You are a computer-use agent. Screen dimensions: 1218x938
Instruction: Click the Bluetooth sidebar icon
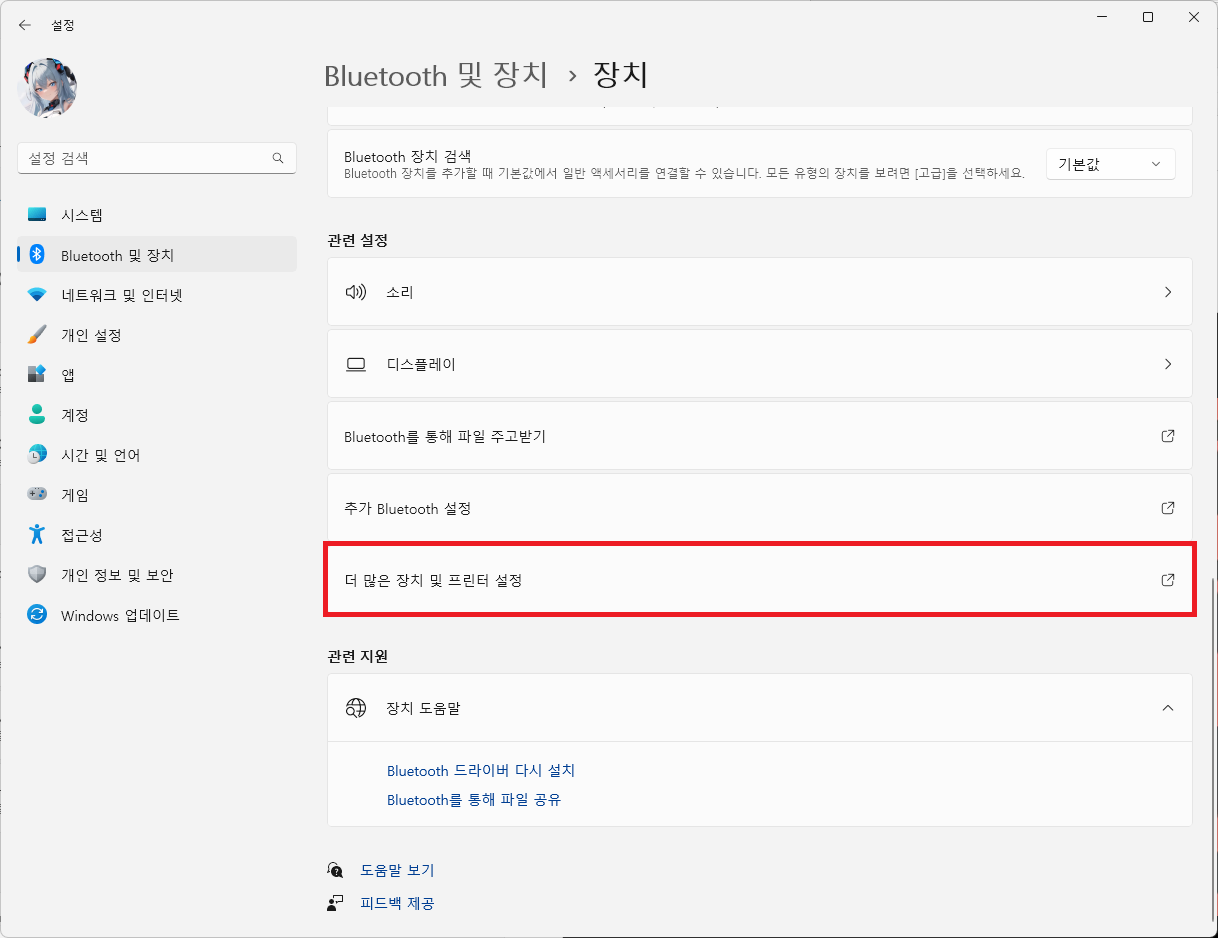[37, 255]
